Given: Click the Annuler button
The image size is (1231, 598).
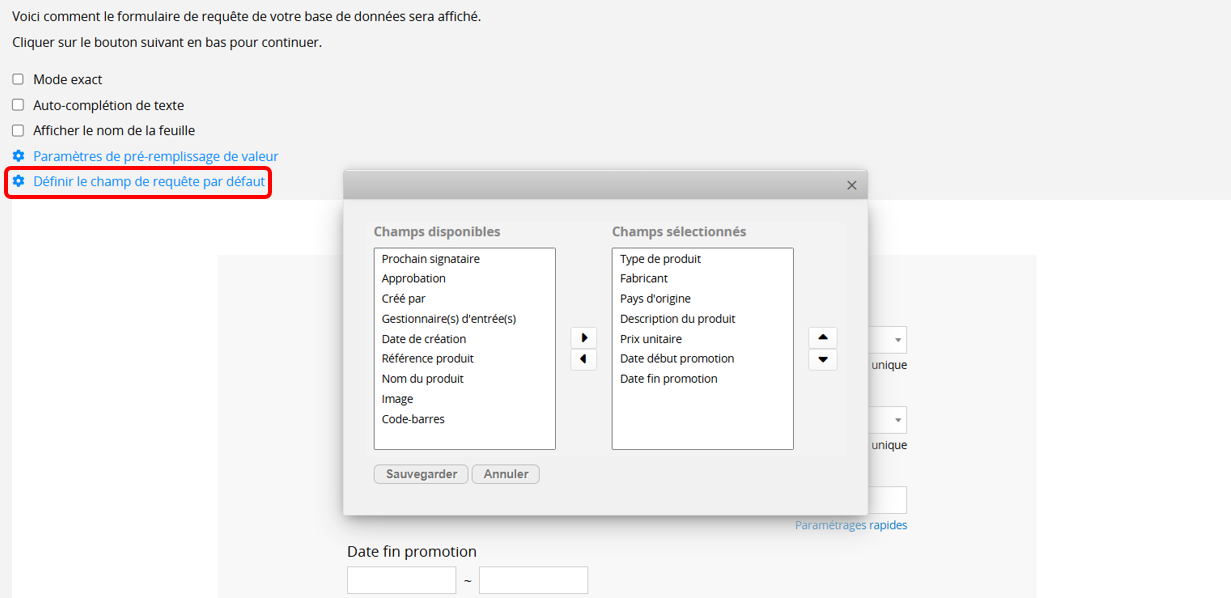Looking at the screenshot, I should (506, 474).
